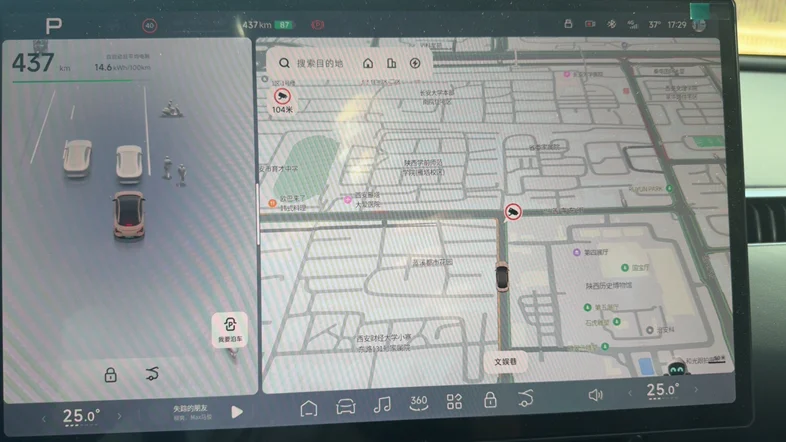Find charging stations via lightning icon
786x442 pixels.
(x=415, y=63)
